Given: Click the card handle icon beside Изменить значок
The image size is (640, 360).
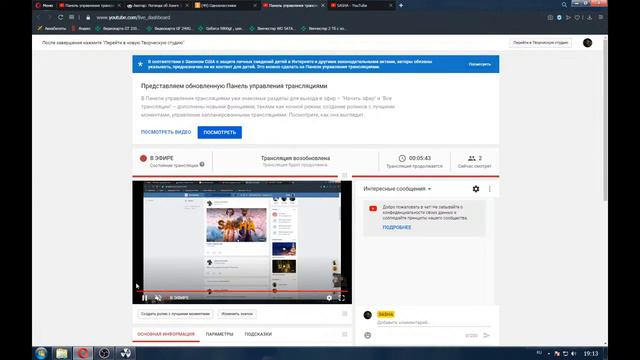Looking at the screenshot, I should 344,313.
